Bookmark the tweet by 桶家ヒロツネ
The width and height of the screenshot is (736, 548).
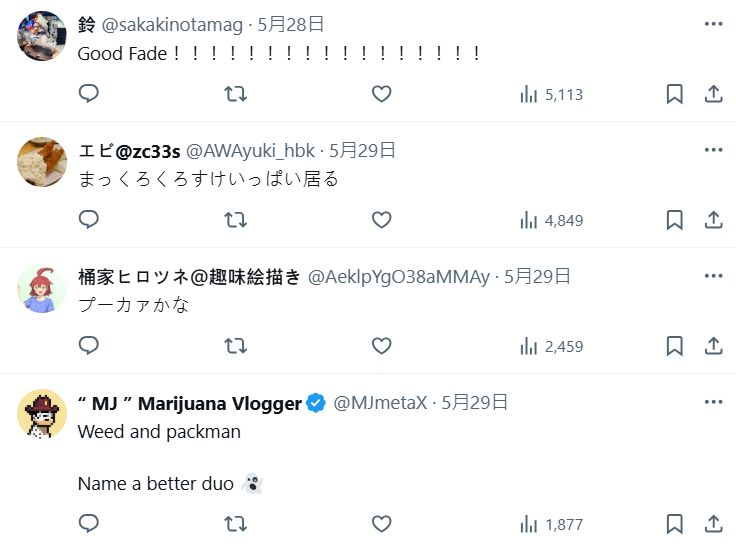[x=675, y=346]
